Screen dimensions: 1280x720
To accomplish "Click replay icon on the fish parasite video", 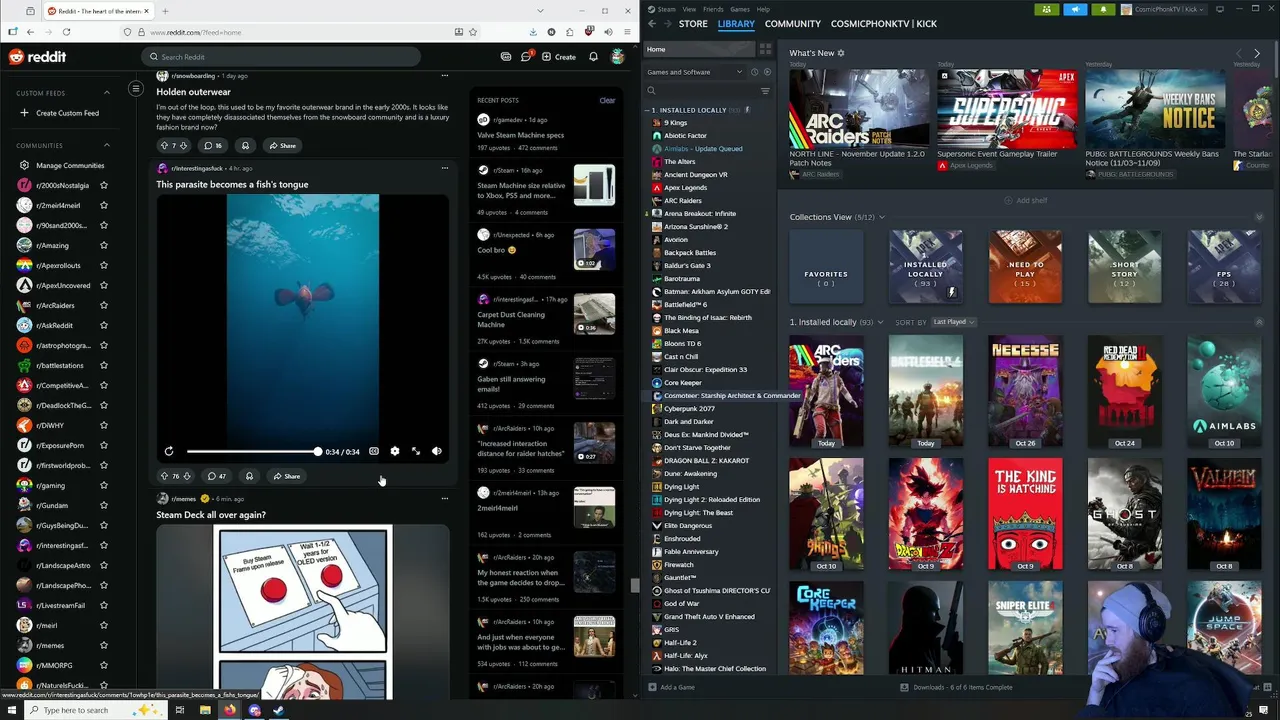I will (169, 452).
